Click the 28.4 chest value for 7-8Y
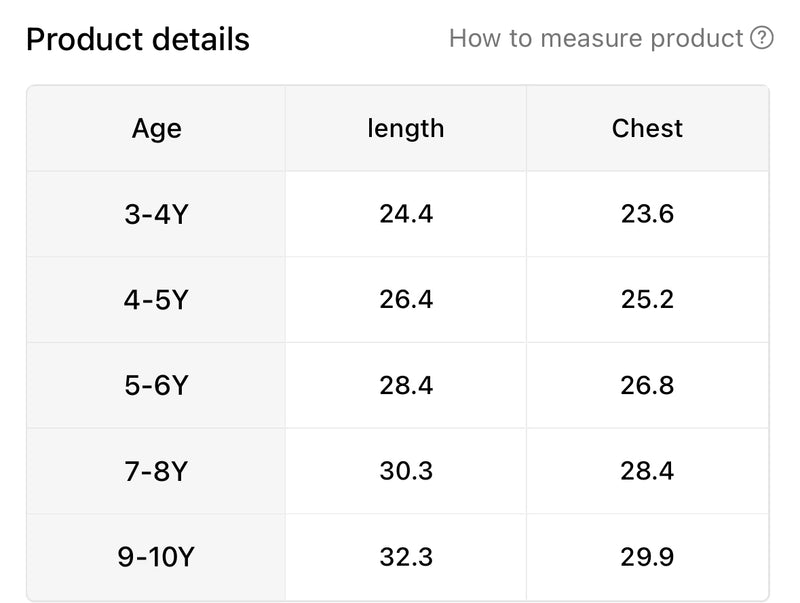The image size is (800, 603). pos(647,471)
